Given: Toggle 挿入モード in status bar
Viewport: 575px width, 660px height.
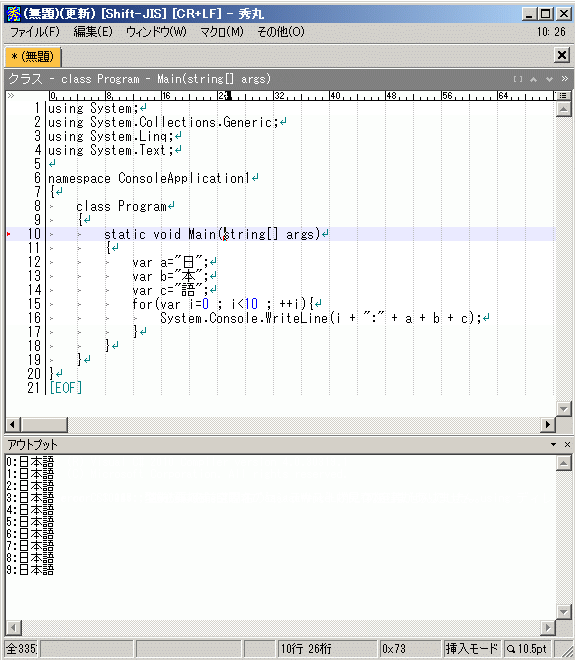Looking at the screenshot, I should (x=471, y=649).
